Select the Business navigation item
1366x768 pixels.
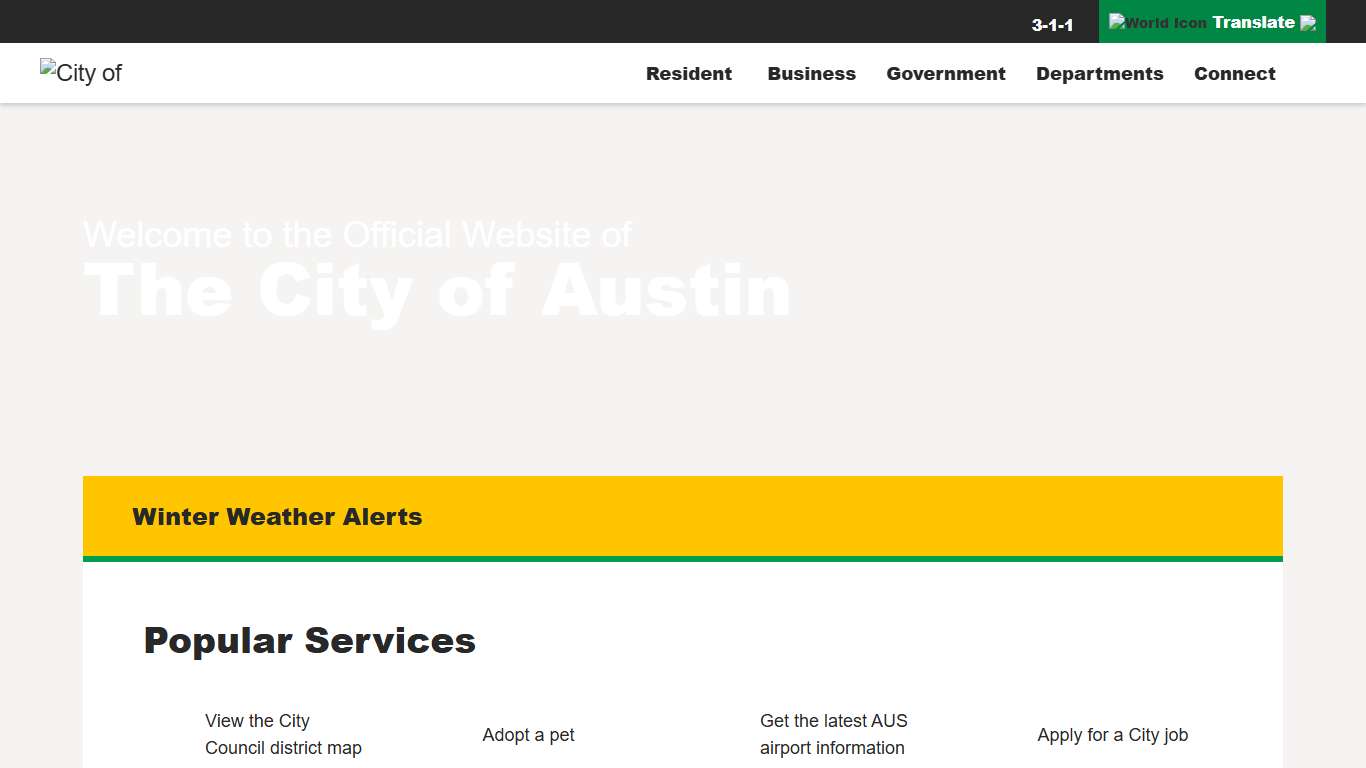pos(811,73)
